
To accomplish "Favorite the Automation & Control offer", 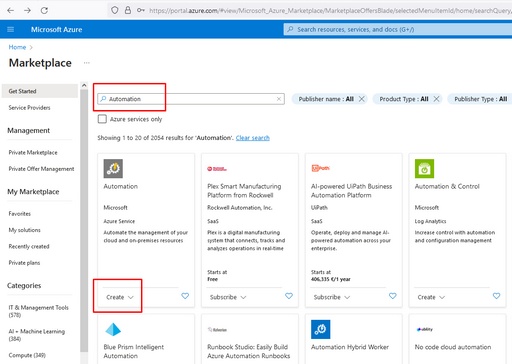I will (496, 296).
